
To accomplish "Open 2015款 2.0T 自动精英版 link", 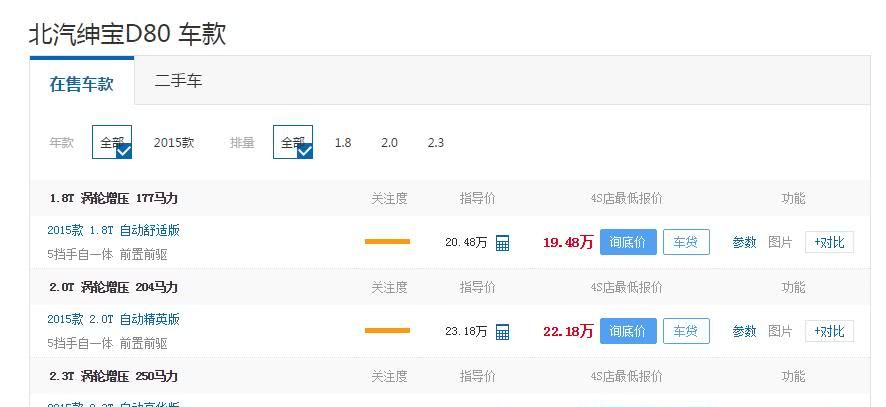I will tap(114, 319).
